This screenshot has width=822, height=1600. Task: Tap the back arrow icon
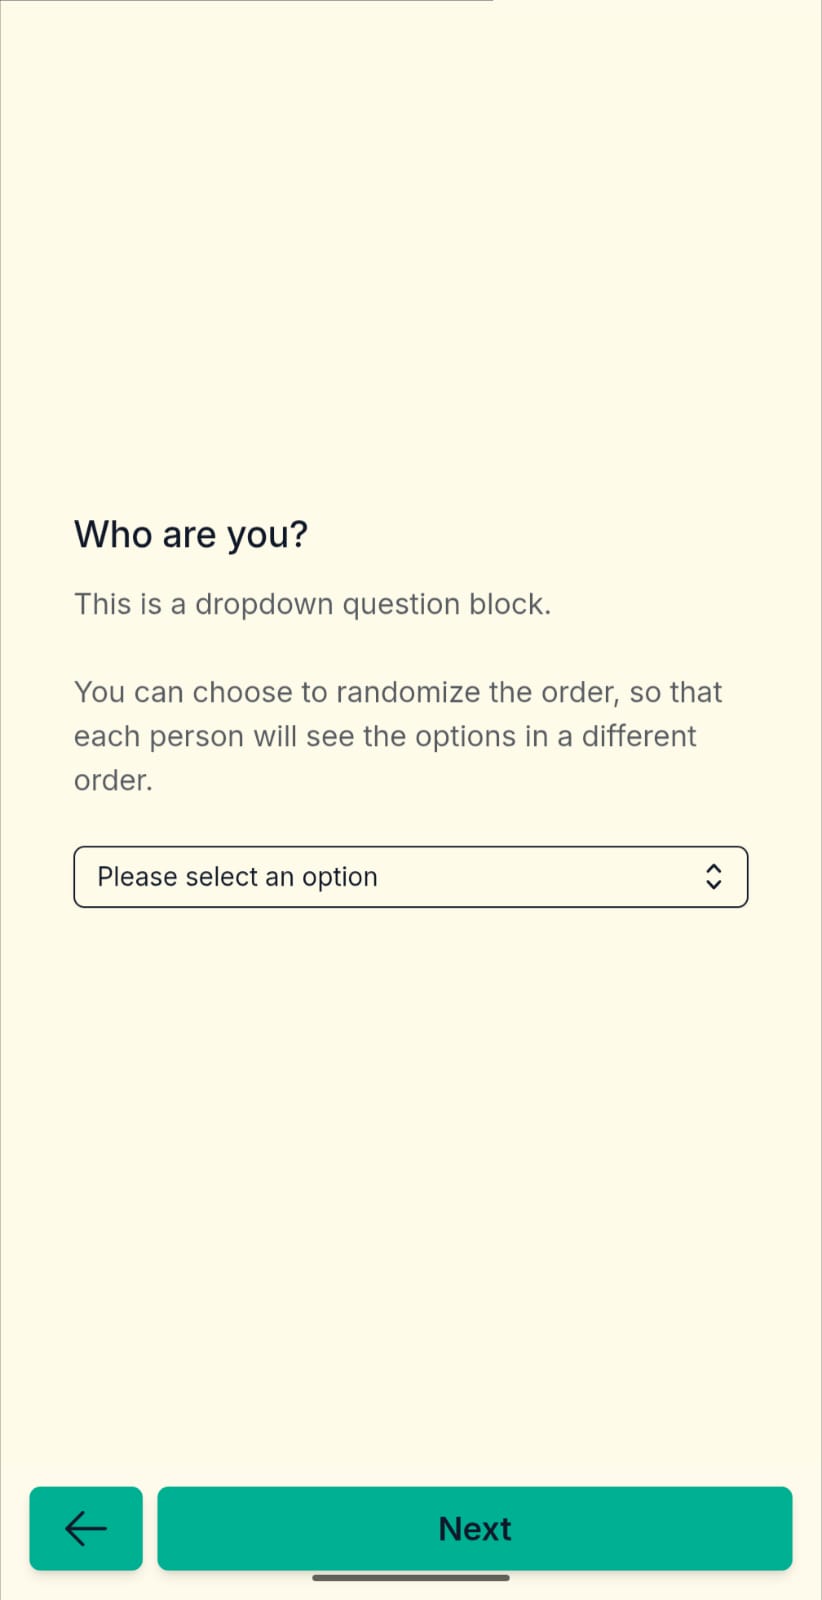point(86,1528)
